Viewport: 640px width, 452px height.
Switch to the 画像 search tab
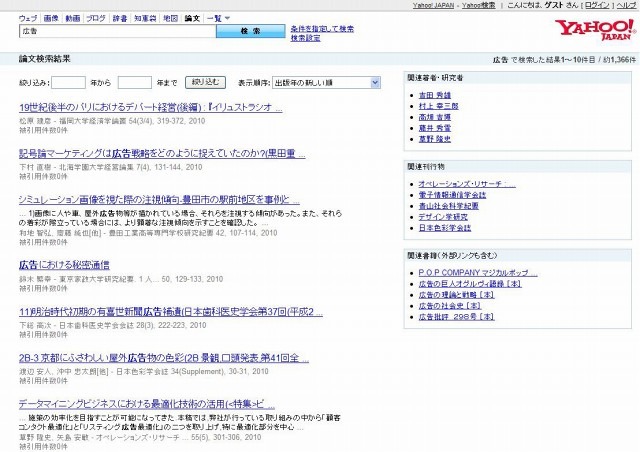point(50,18)
